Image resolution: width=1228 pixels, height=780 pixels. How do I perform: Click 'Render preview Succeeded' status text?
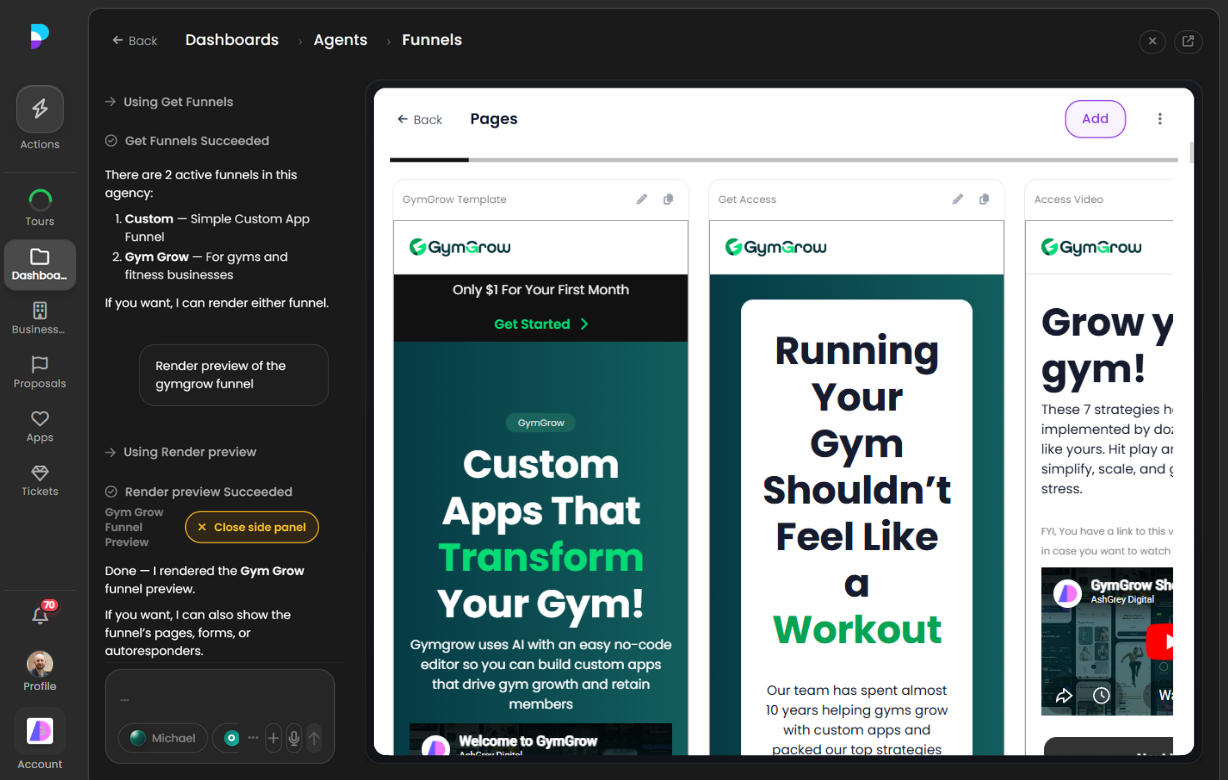209,492
